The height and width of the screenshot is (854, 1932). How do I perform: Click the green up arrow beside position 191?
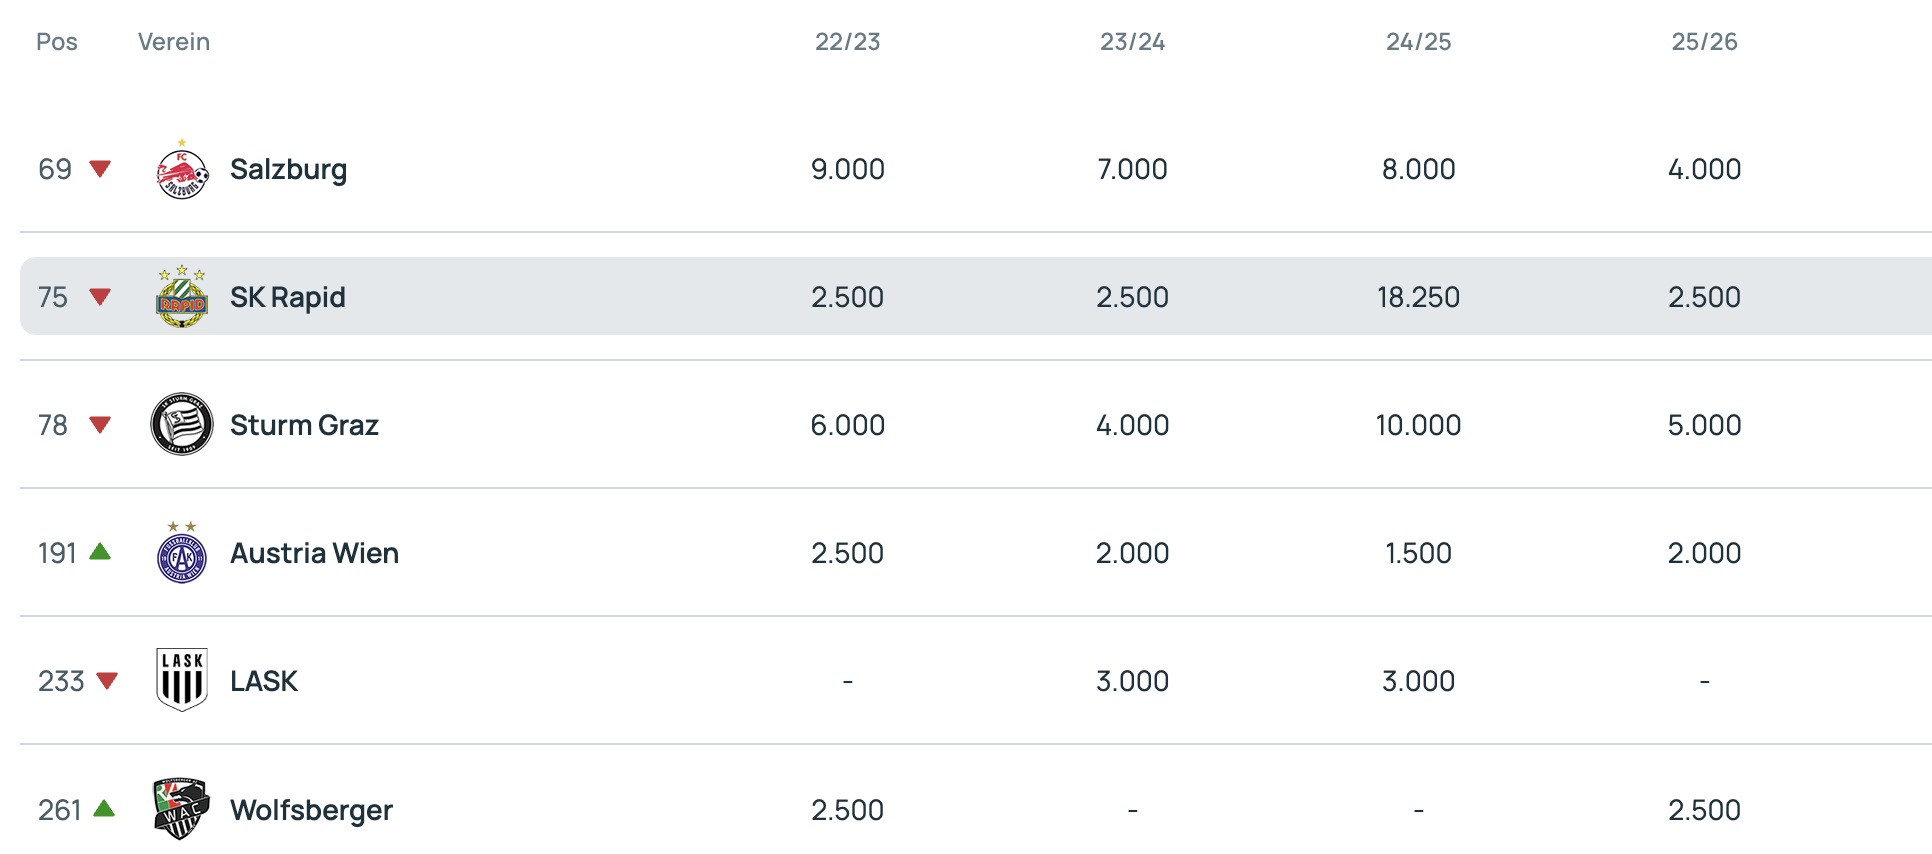tap(100, 552)
